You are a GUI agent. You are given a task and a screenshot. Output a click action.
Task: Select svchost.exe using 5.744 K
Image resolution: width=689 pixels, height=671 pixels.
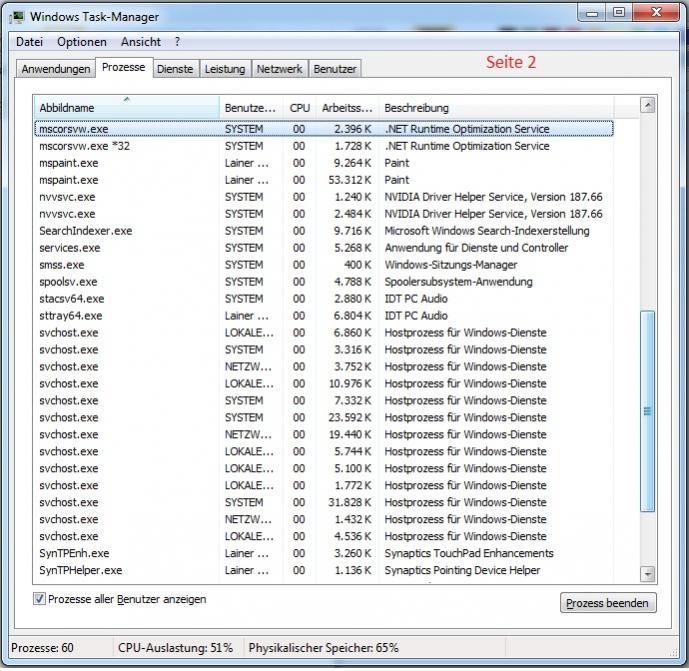click(x=324, y=451)
